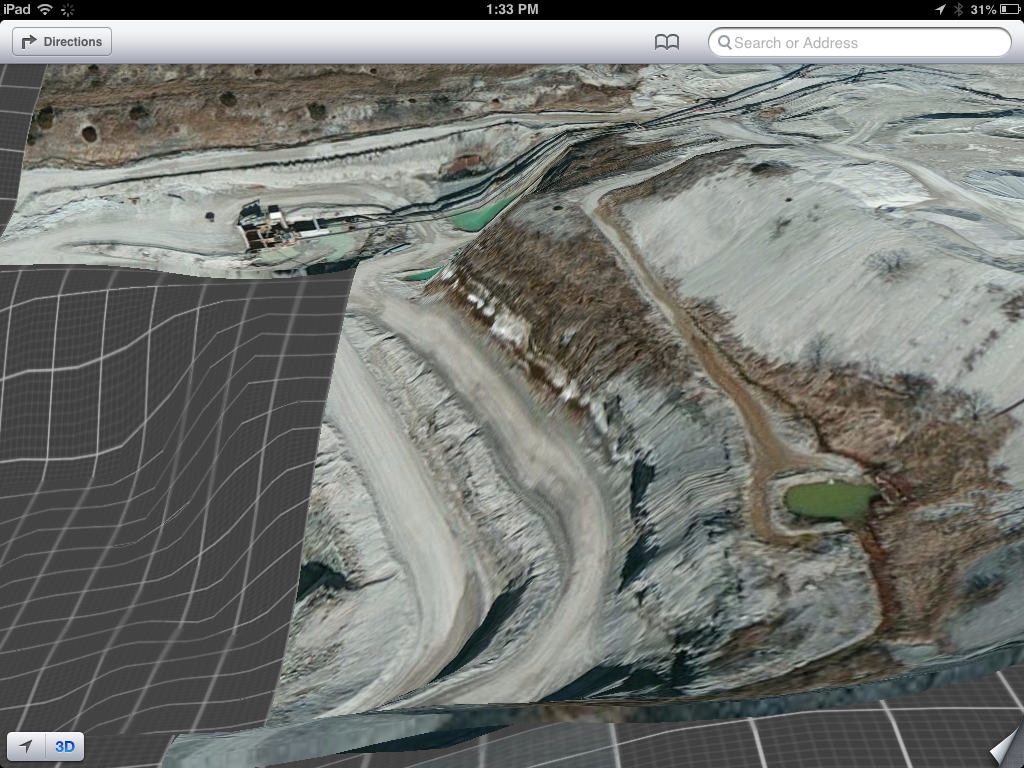Viewport: 1024px width, 768px height.
Task: Open the Bookmarks book icon
Action: (667, 42)
